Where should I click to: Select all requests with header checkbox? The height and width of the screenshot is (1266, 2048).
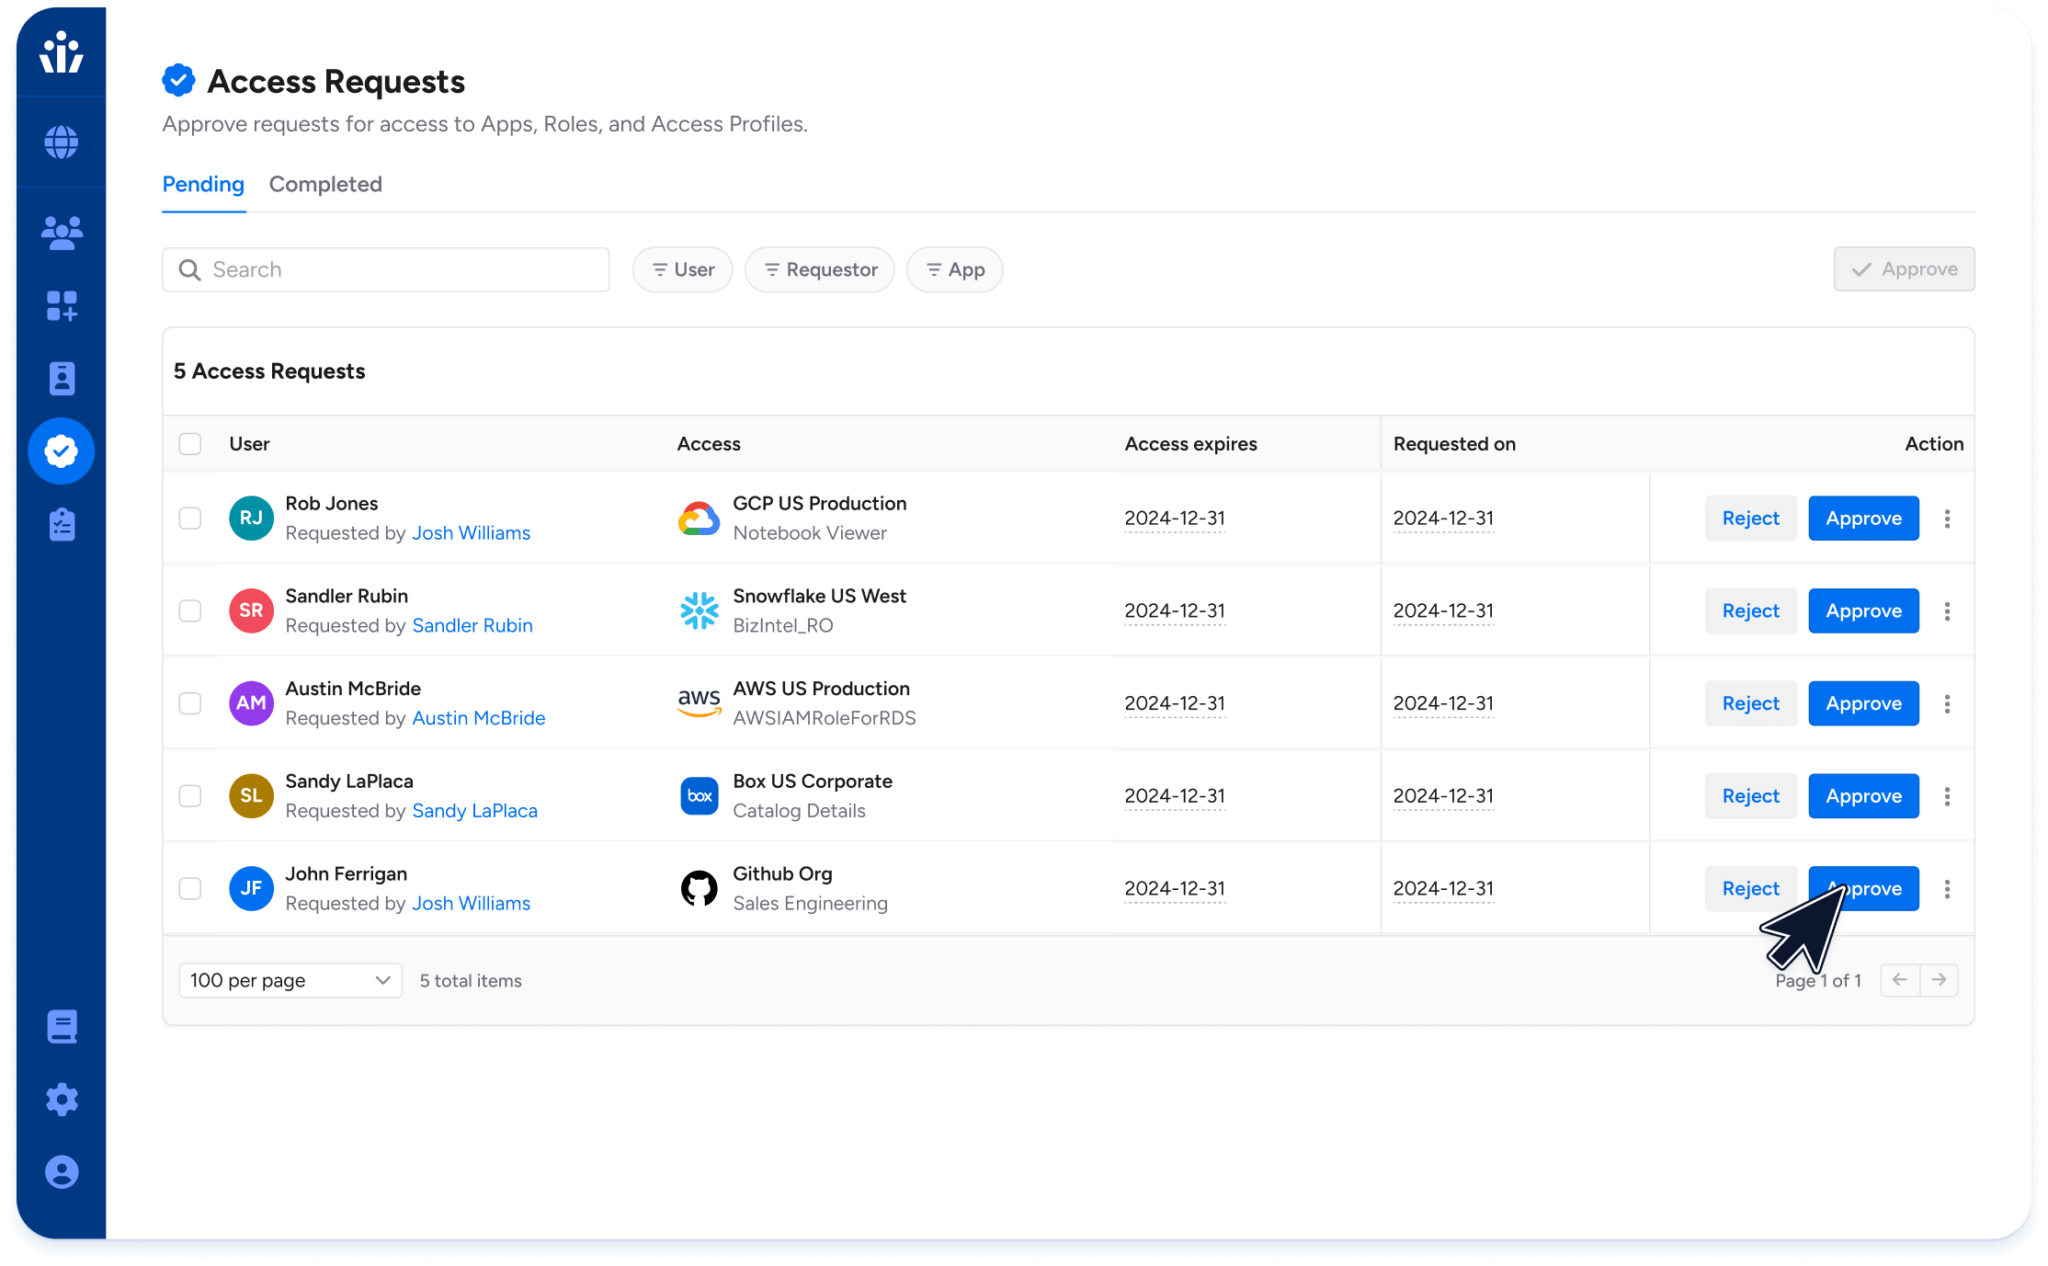[190, 443]
